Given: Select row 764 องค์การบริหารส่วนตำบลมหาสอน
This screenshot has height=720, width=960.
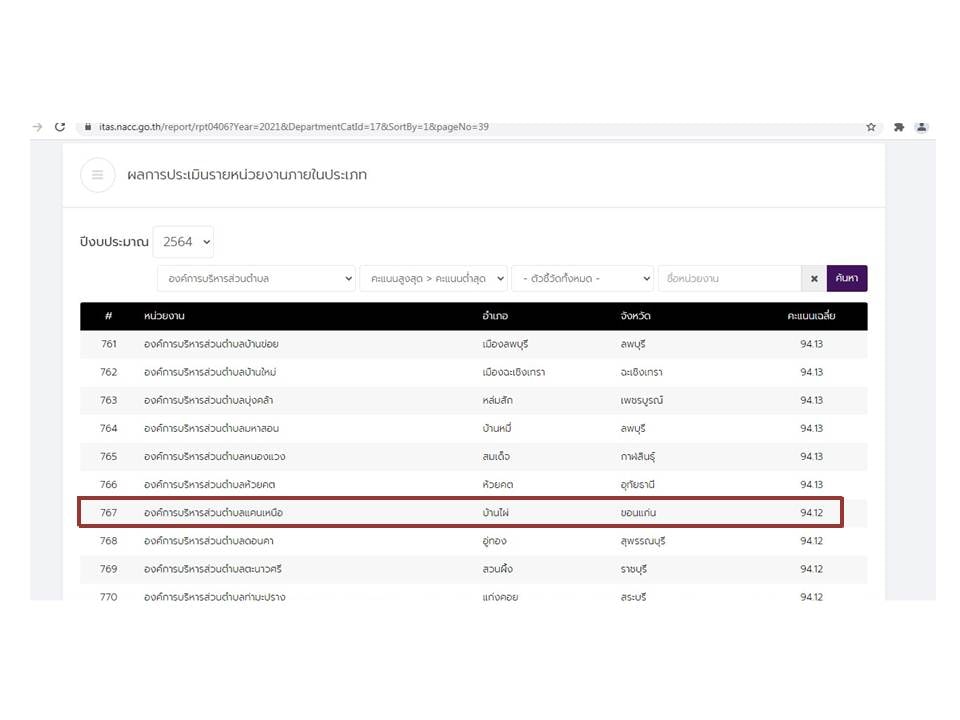Looking at the screenshot, I should (x=473, y=429).
